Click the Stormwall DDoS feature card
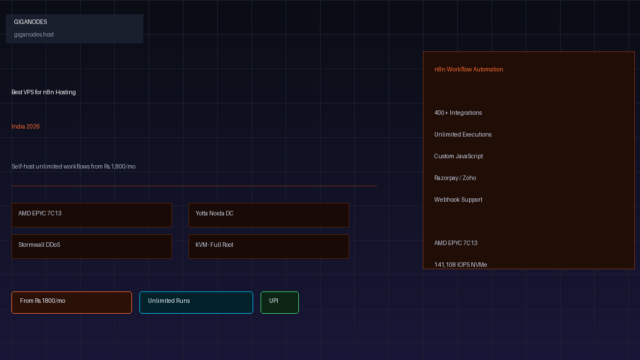The image size is (640, 360). [91, 247]
